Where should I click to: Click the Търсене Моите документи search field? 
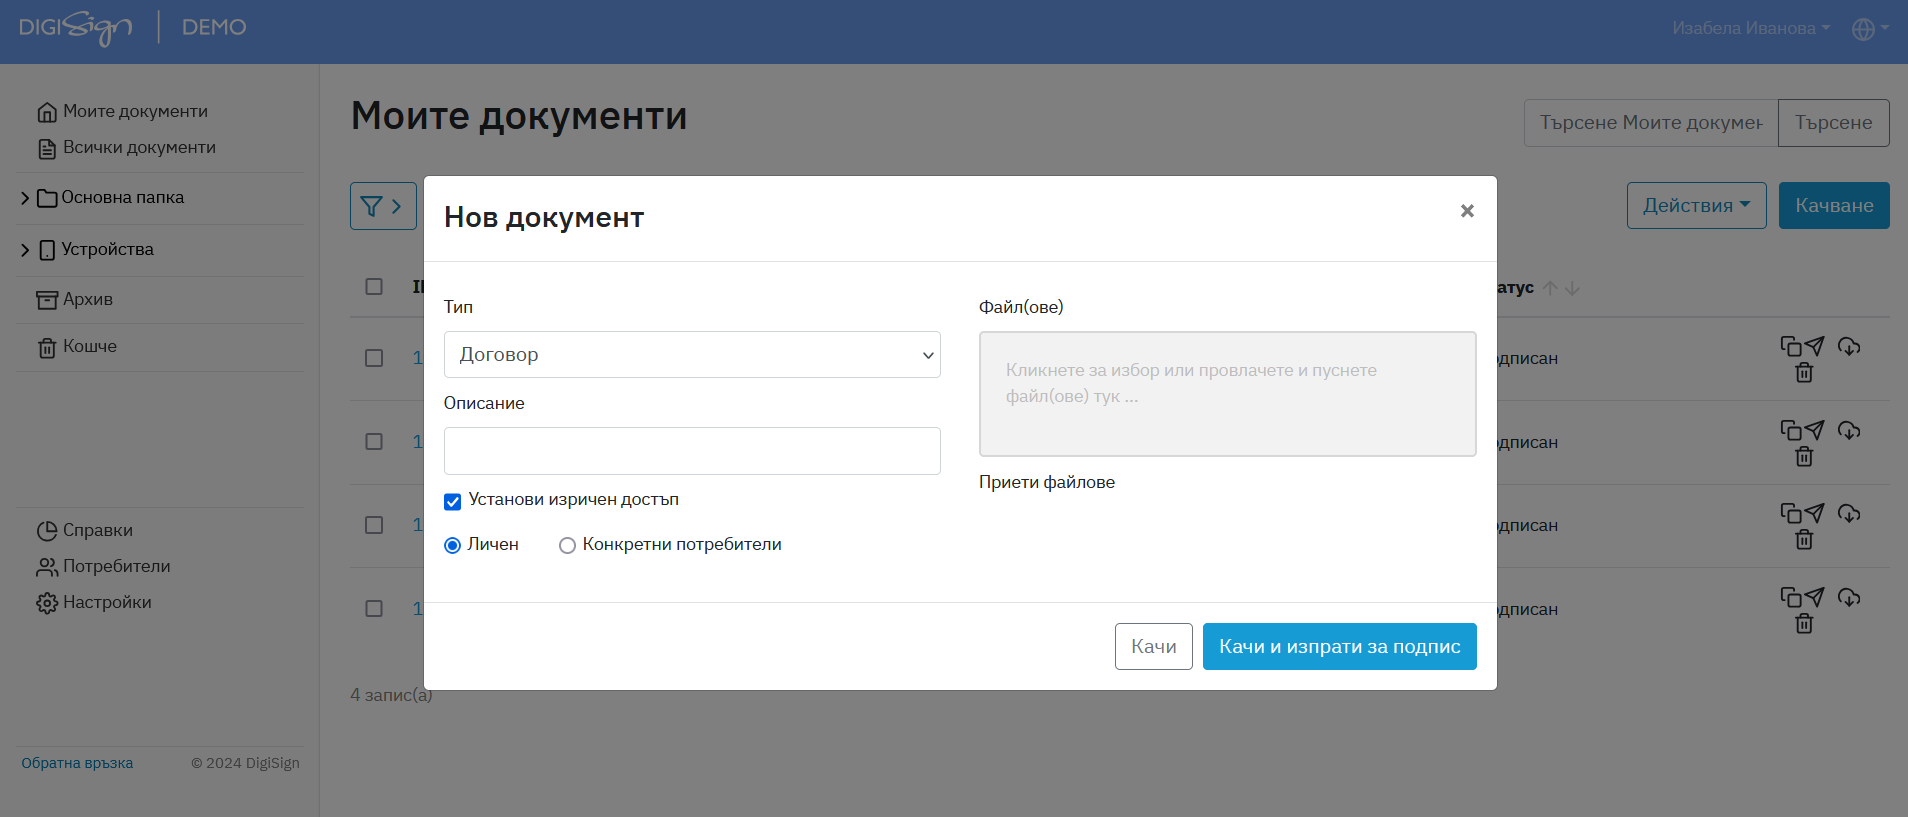(1651, 123)
